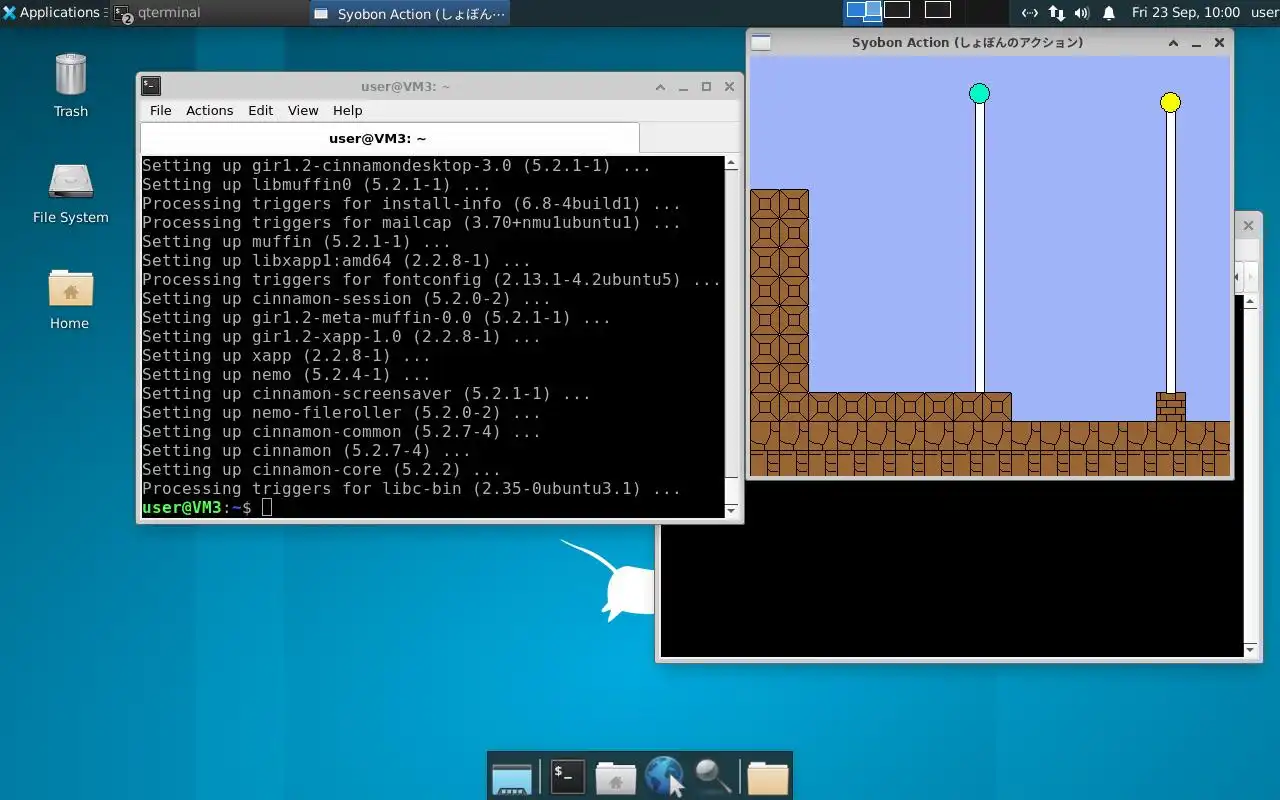
Task: Roll up the Syobon Action window
Action: 1174,43
